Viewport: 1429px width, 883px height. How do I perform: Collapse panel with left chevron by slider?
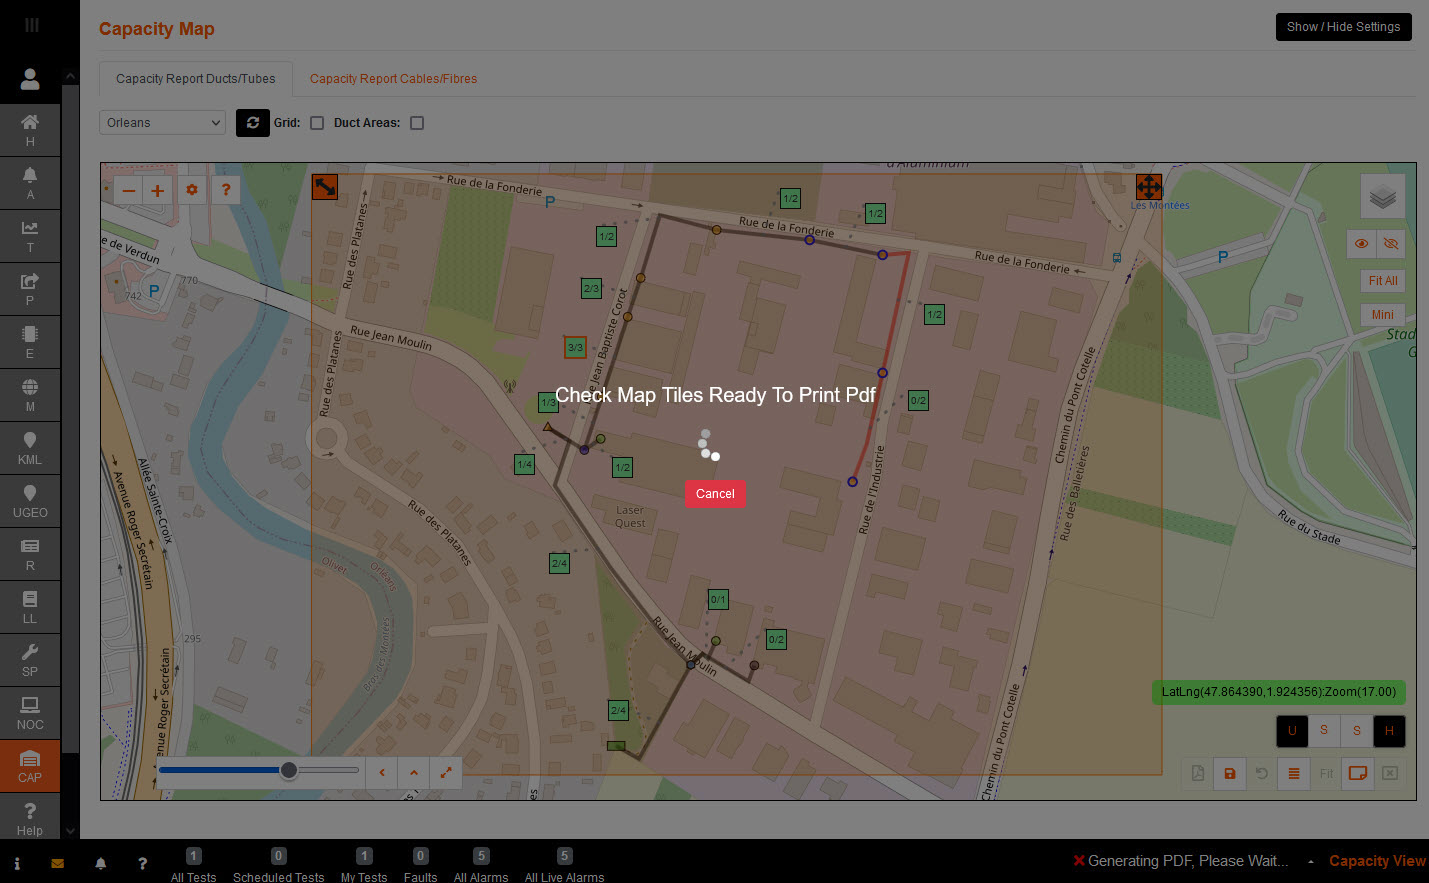[382, 772]
